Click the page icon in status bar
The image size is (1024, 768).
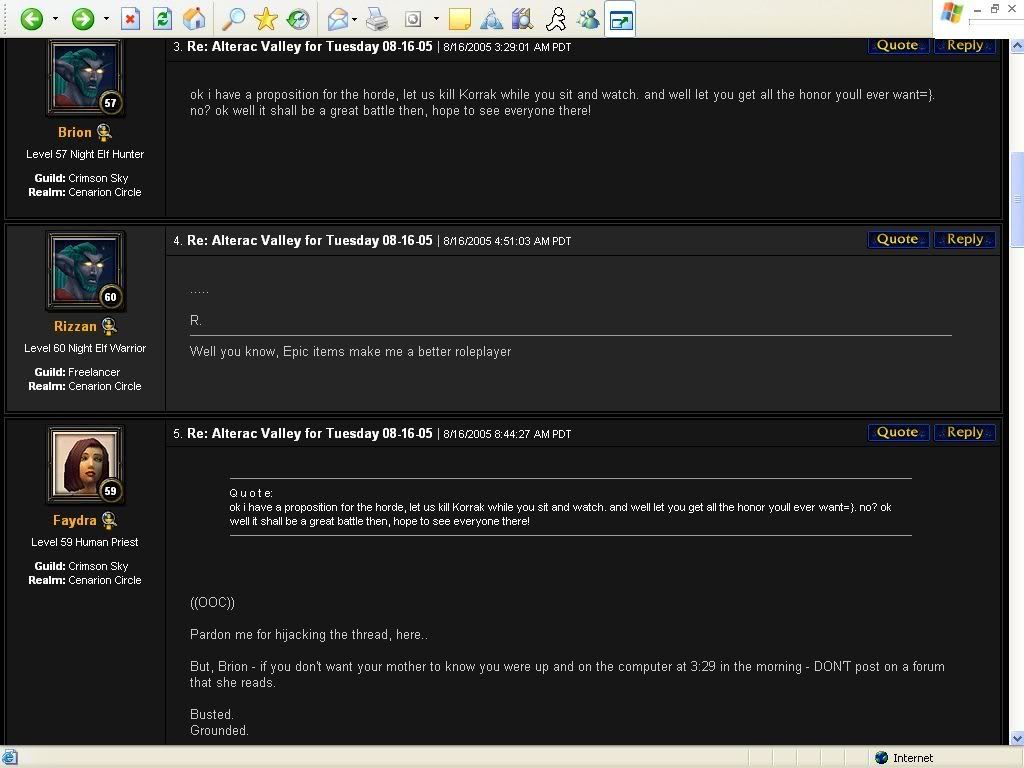point(9,758)
